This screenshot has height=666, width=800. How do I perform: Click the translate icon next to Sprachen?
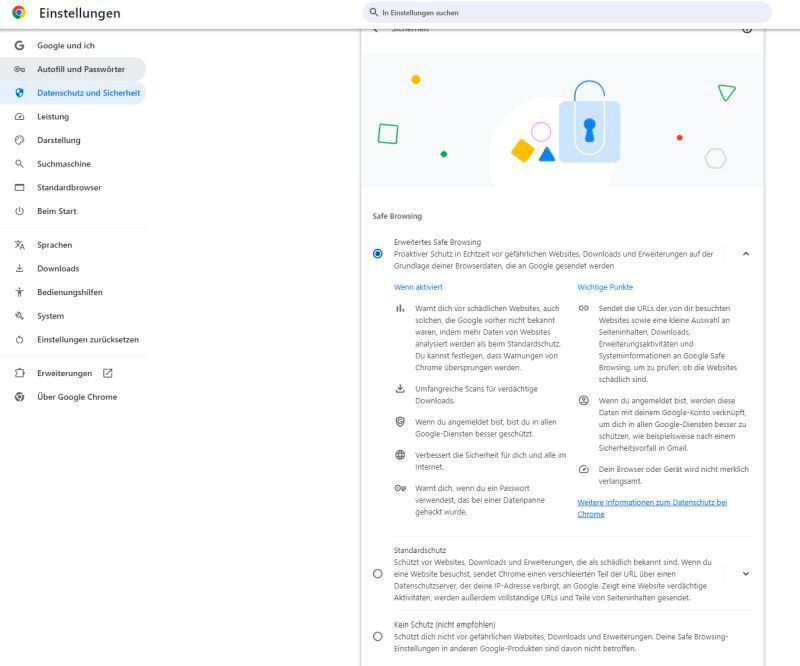(x=19, y=245)
